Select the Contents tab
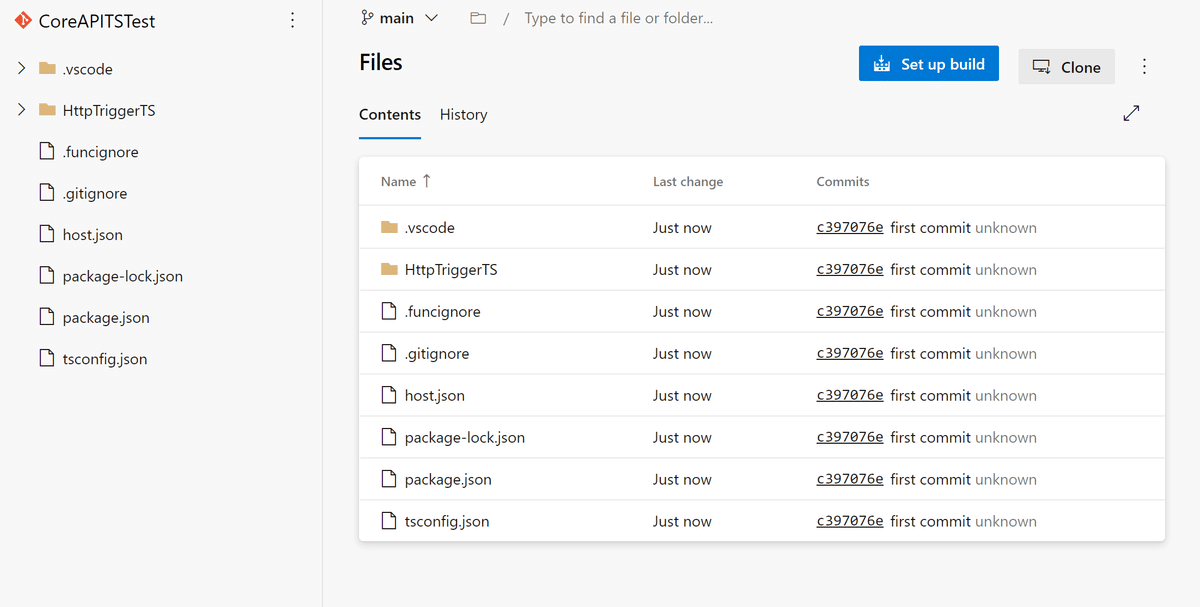 [x=390, y=114]
